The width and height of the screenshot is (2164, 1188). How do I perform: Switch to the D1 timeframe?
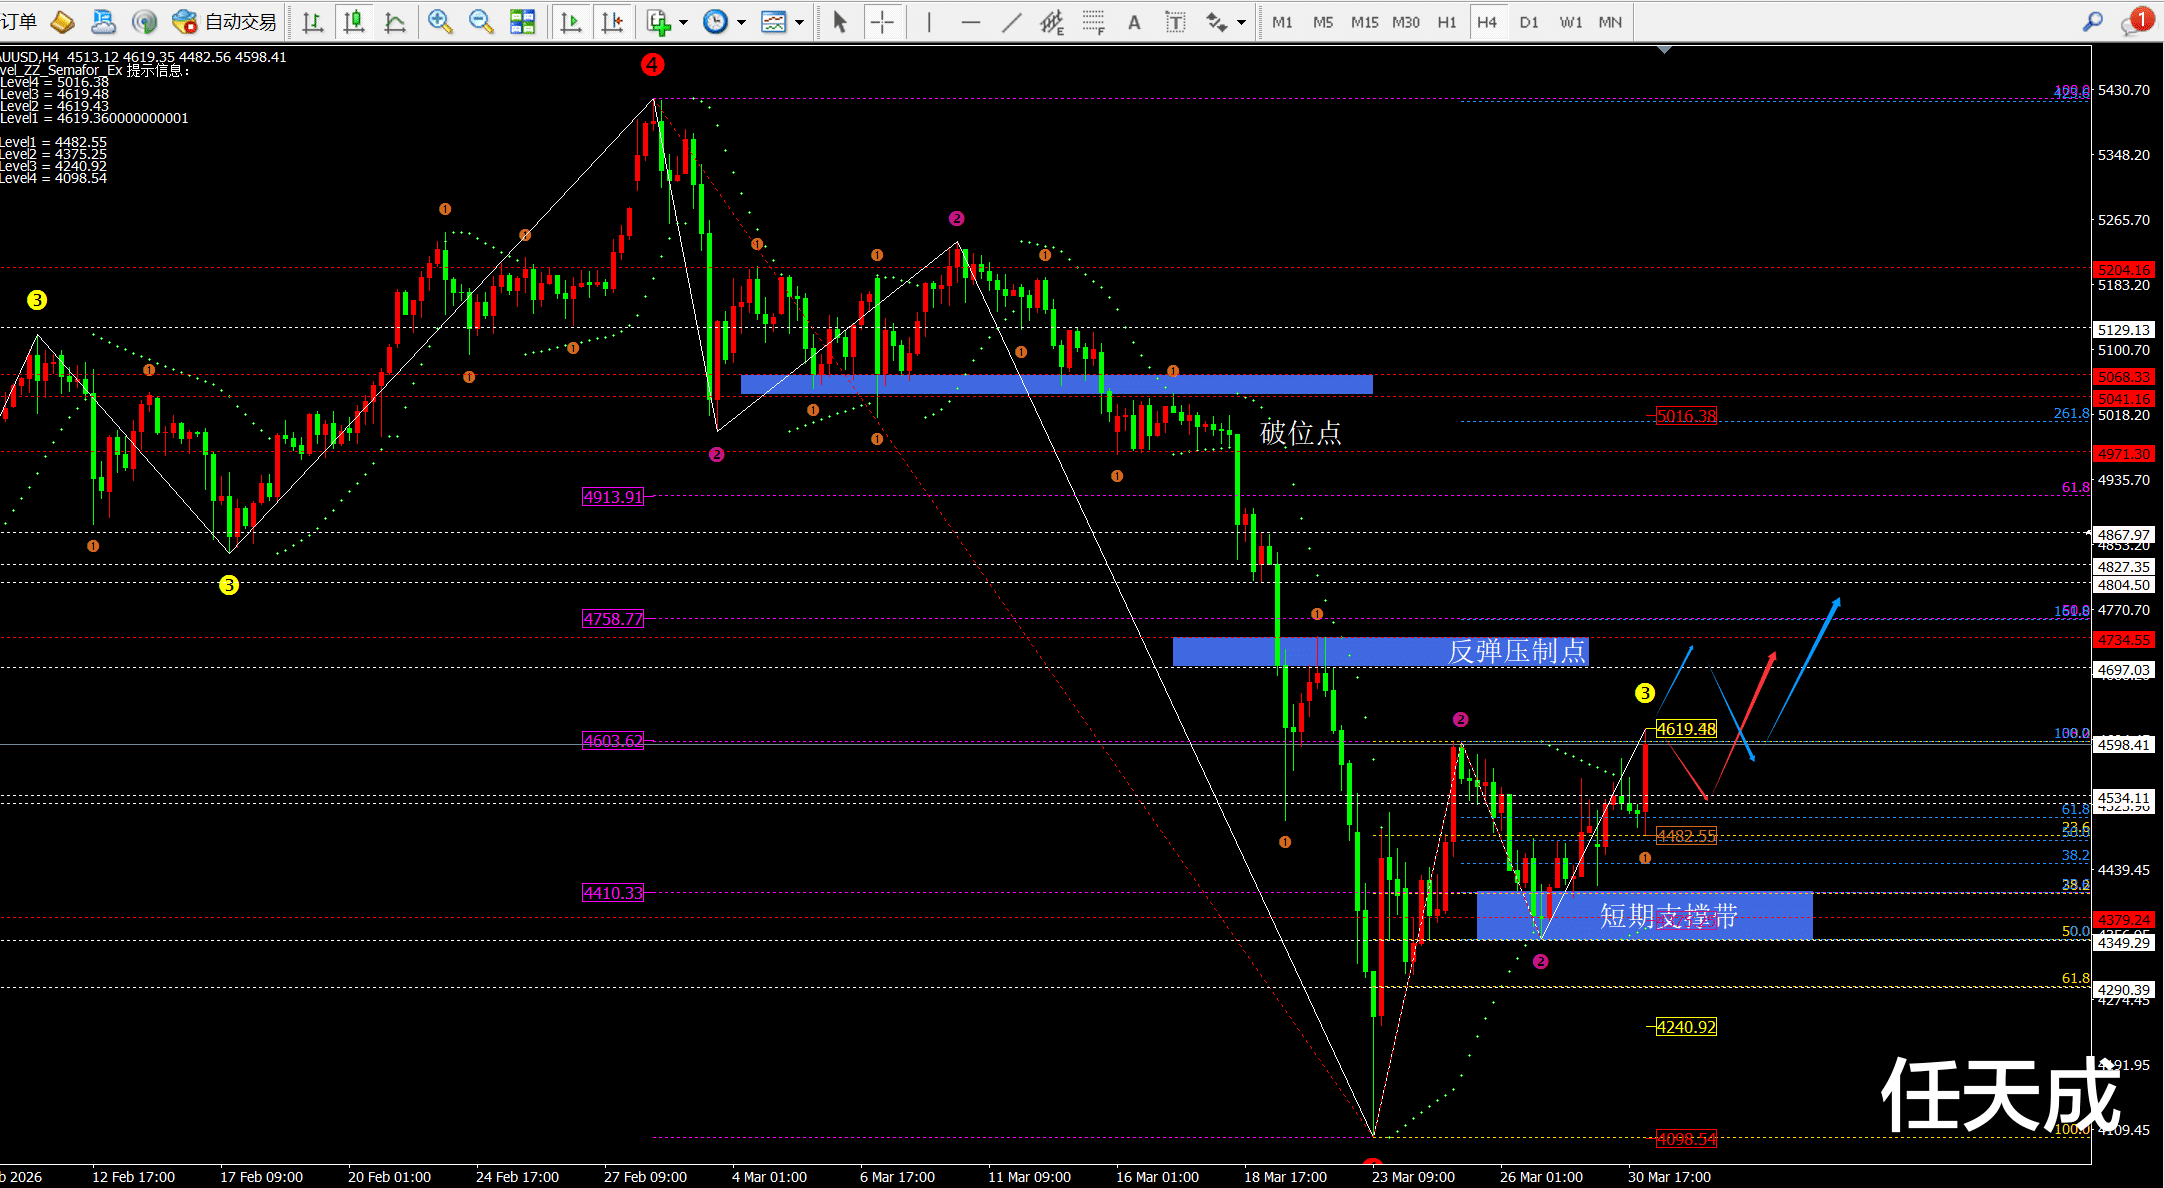click(1528, 22)
